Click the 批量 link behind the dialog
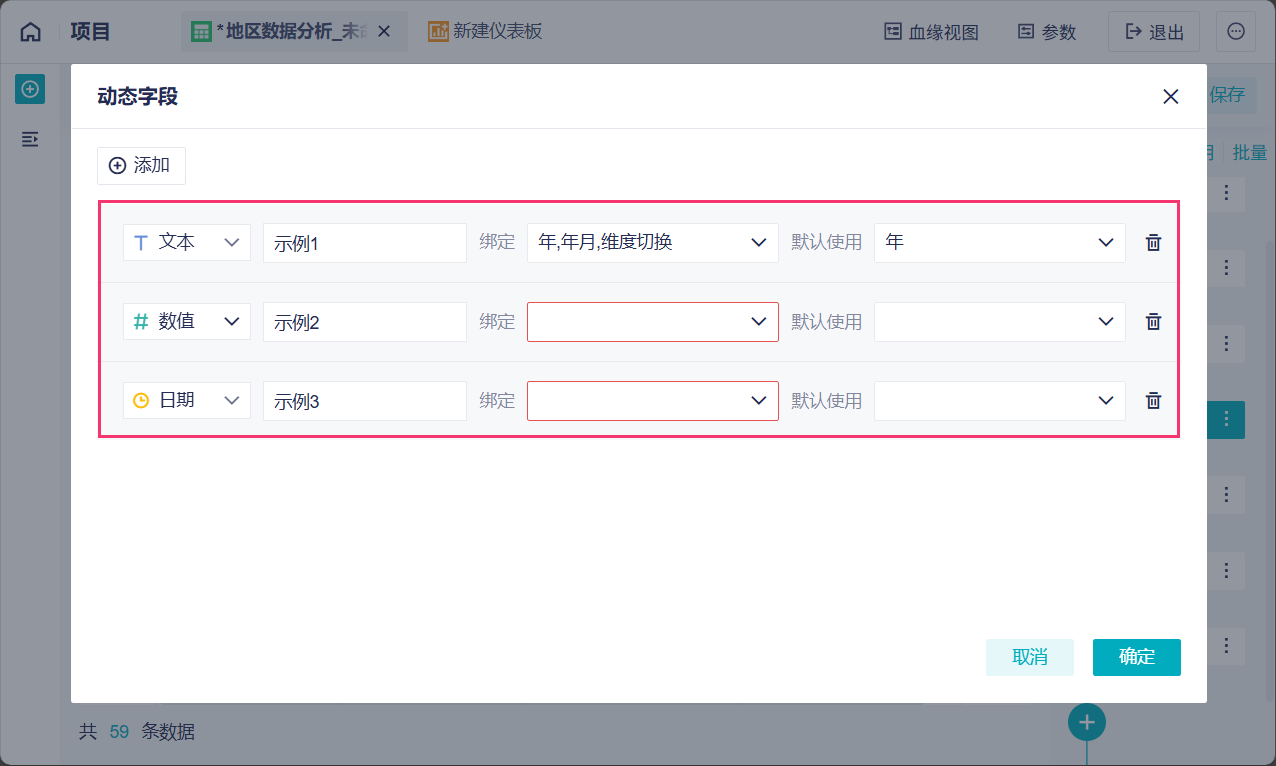The width and height of the screenshot is (1276, 766). click(x=1250, y=153)
